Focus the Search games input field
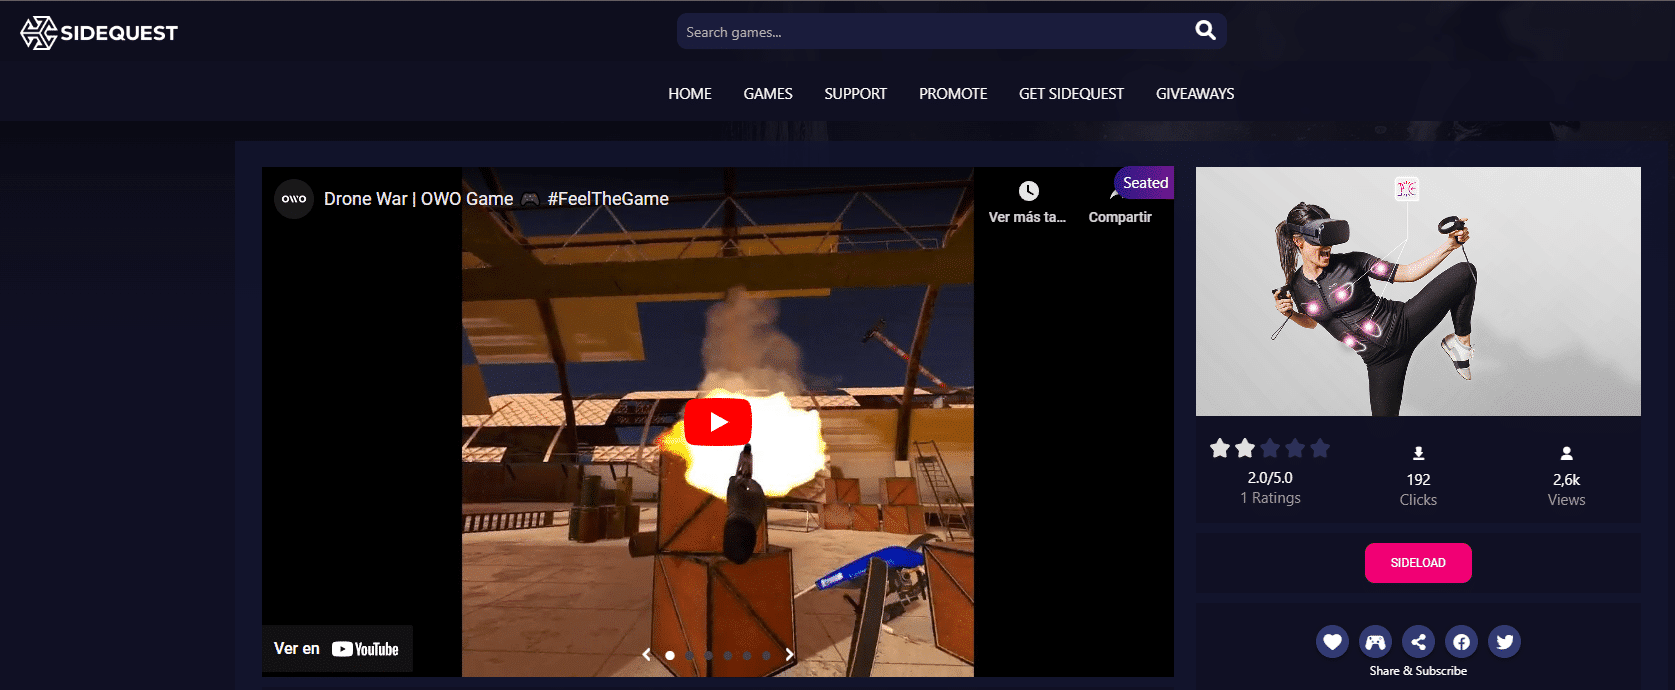Screen dimensions: 1675x690 coord(935,32)
